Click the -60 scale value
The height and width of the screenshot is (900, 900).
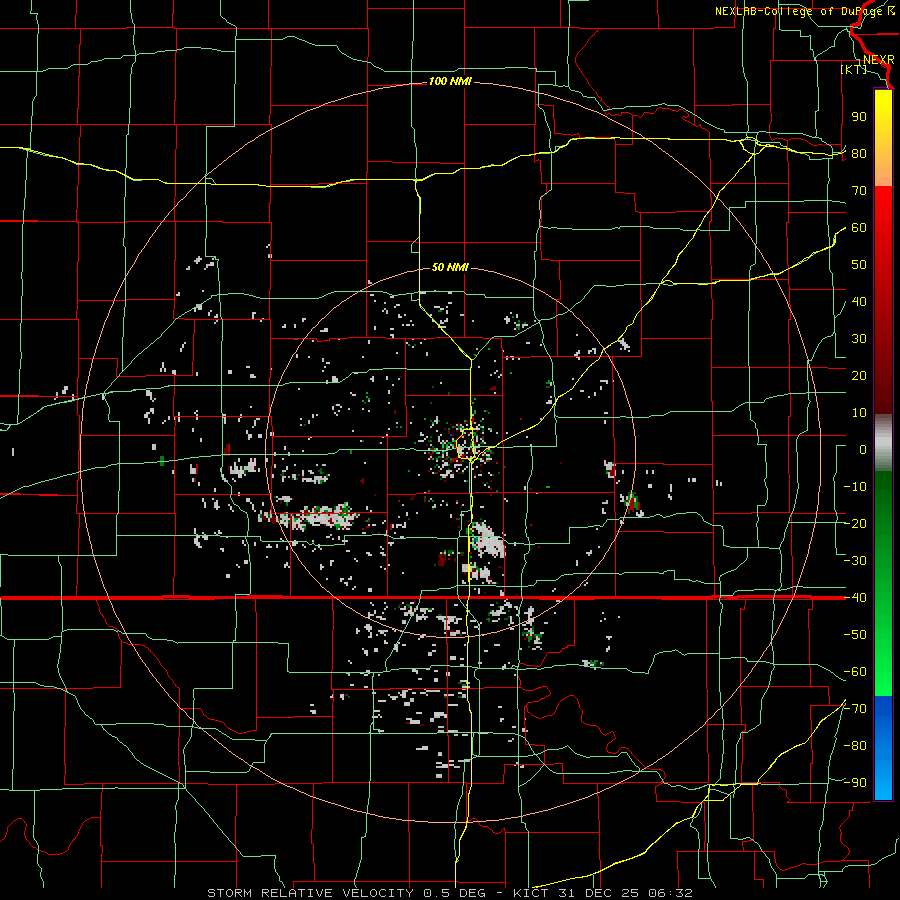855,672
